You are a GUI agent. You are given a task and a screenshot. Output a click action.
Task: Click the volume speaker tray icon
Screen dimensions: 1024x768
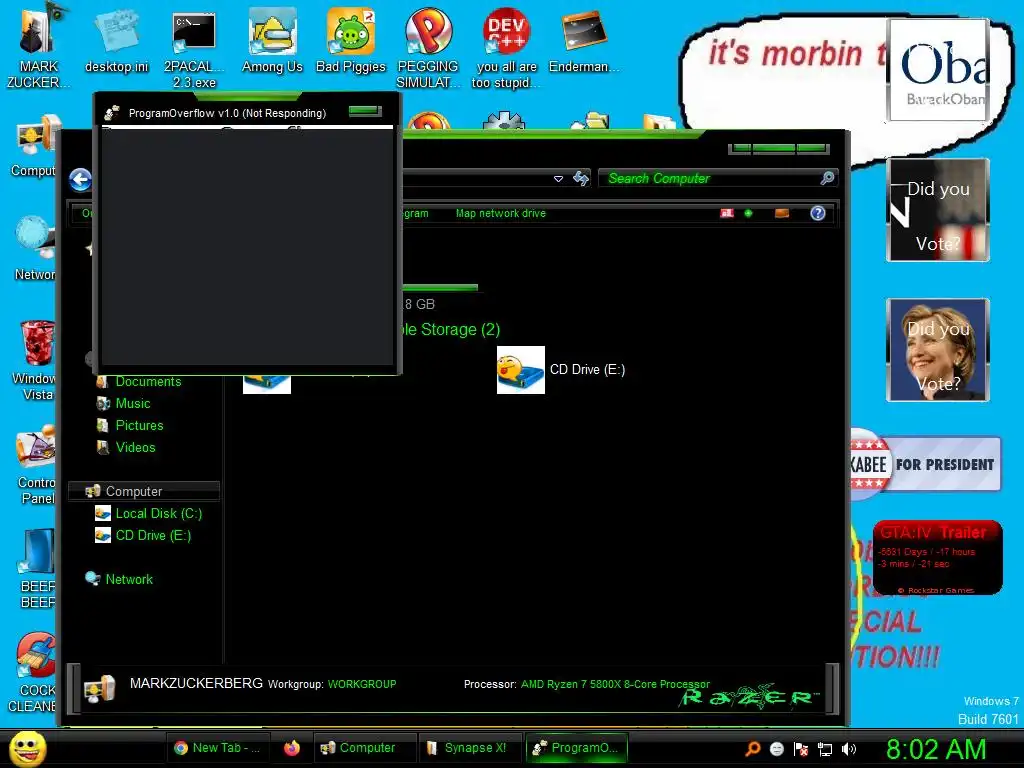[849, 749]
